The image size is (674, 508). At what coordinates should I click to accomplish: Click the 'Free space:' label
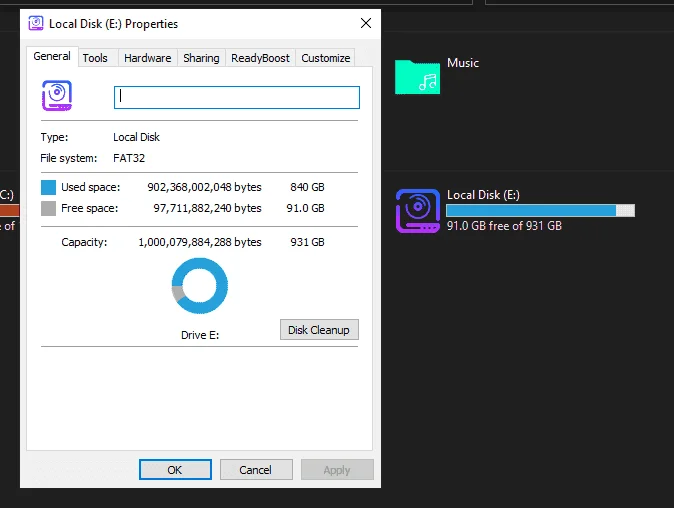pos(89,208)
